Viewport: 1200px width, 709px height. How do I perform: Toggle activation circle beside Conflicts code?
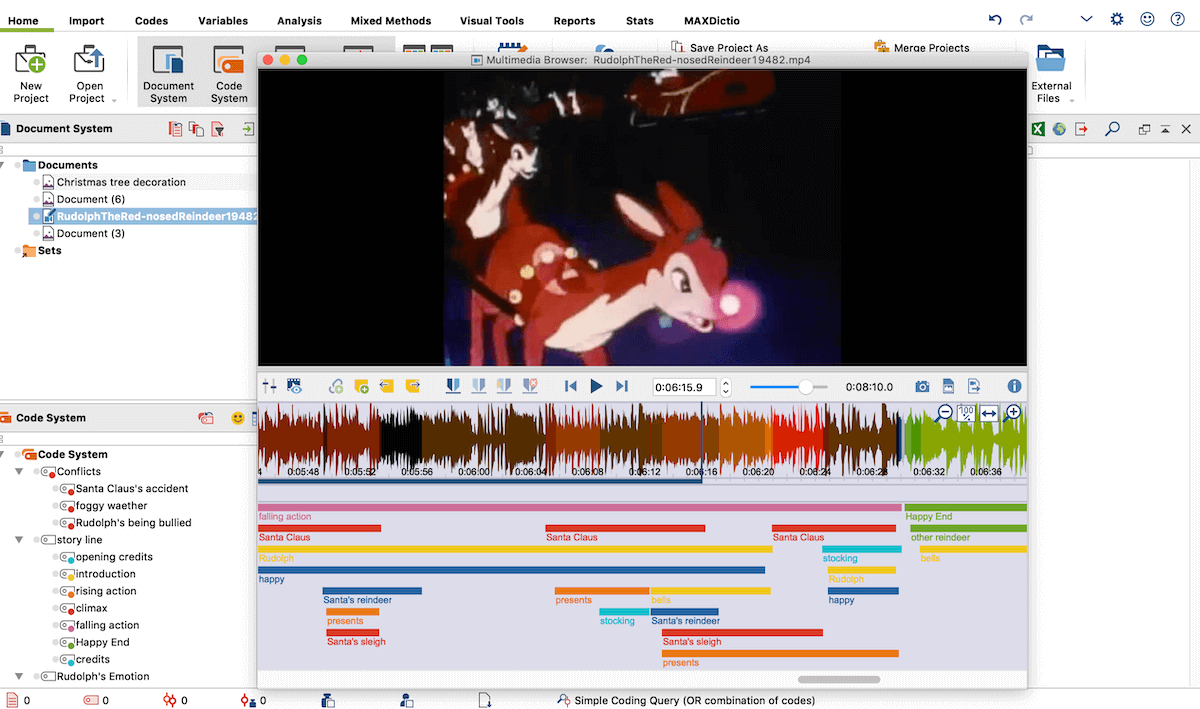[x=37, y=472]
